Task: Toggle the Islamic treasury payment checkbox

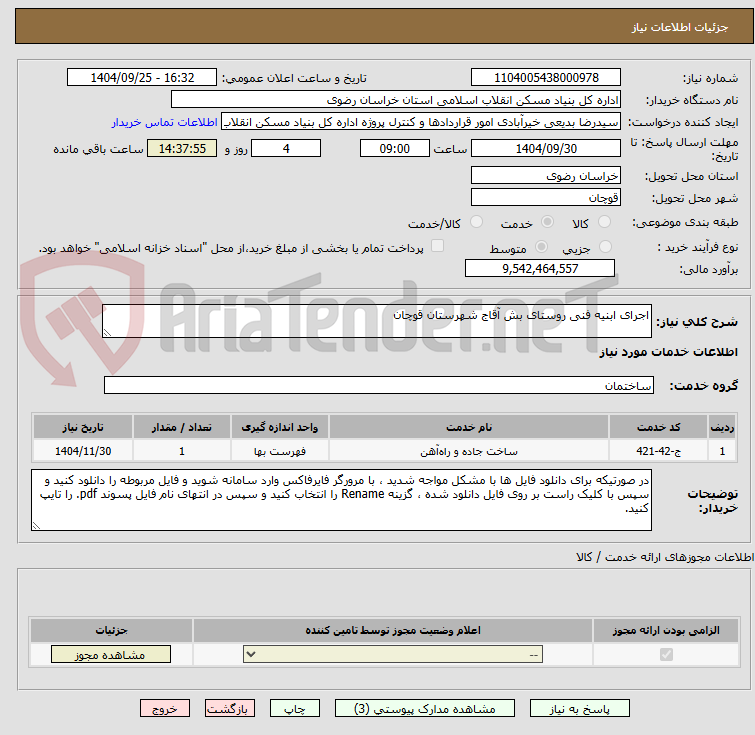Action: [x=437, y=246]
